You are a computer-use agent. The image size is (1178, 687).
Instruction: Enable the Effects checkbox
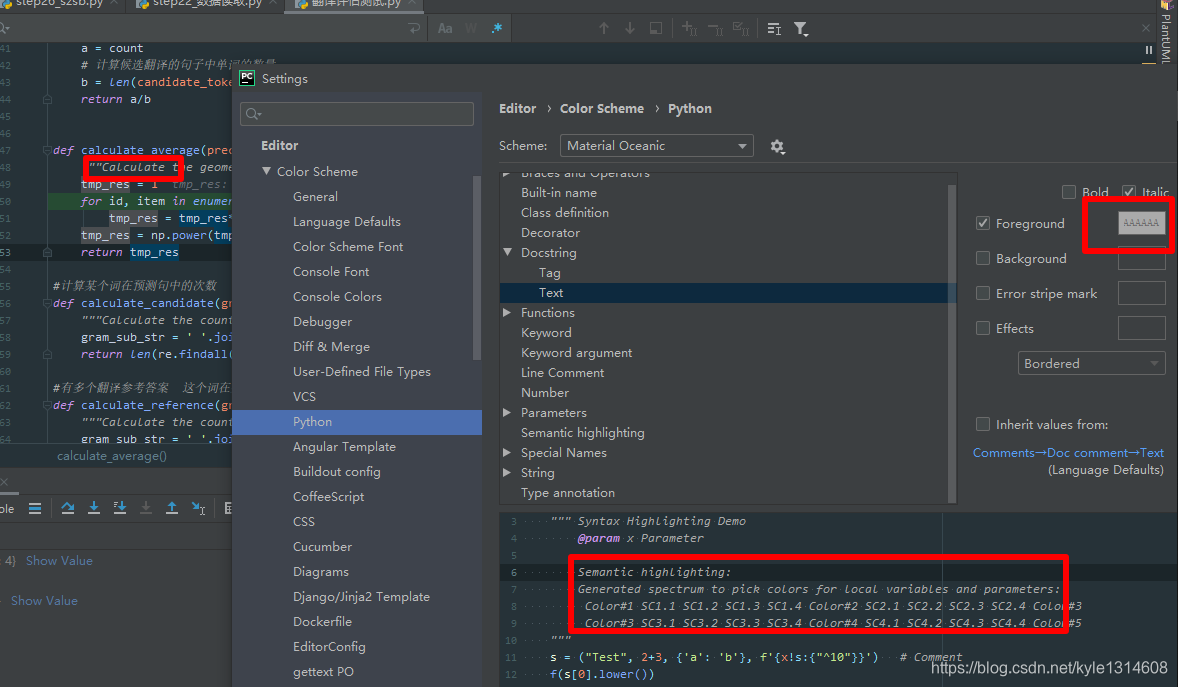pyautogui.click(x=983, y=328)
